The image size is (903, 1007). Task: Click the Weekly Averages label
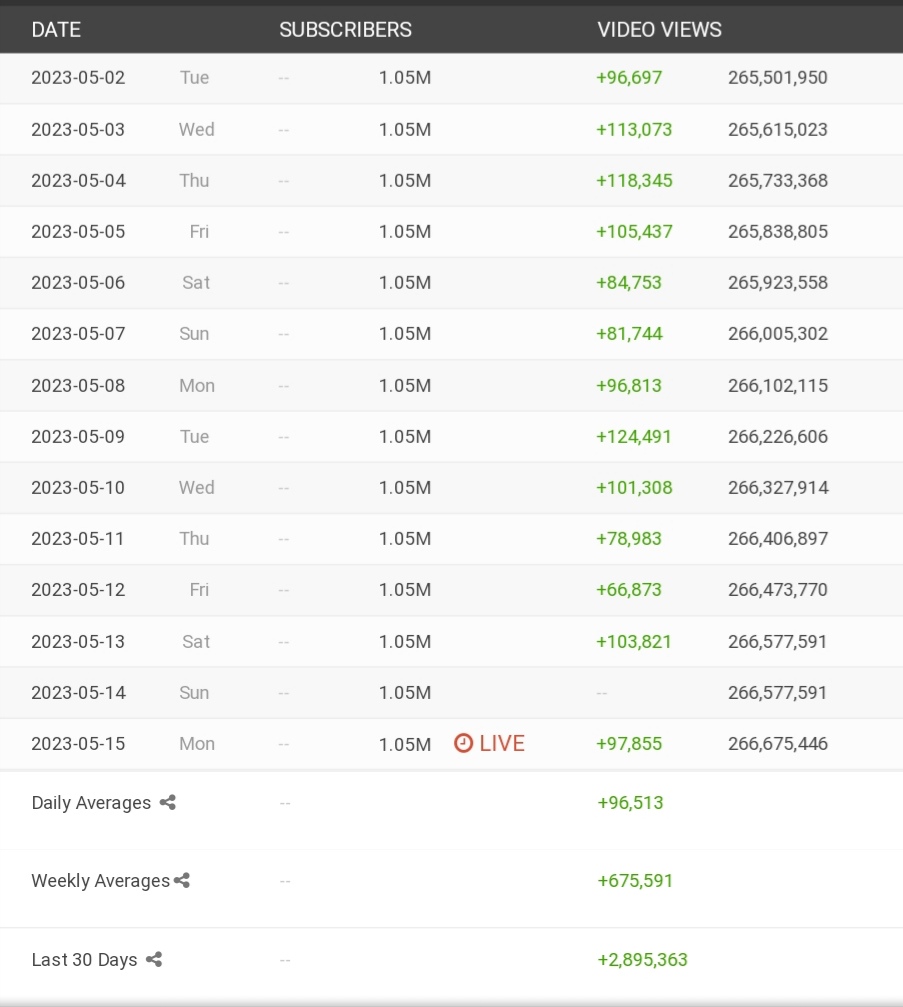coord(101,880)
